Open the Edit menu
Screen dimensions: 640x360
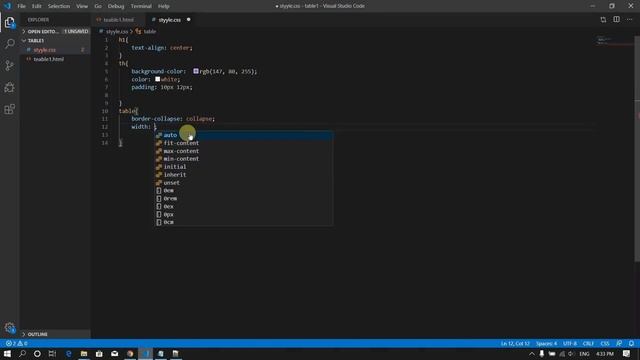[x=36, y=6]
